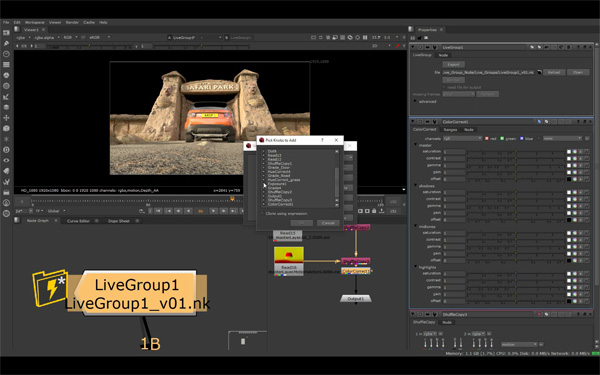Click the white color swatch for master gain
The image size is (600, 375).
[569, 173]
